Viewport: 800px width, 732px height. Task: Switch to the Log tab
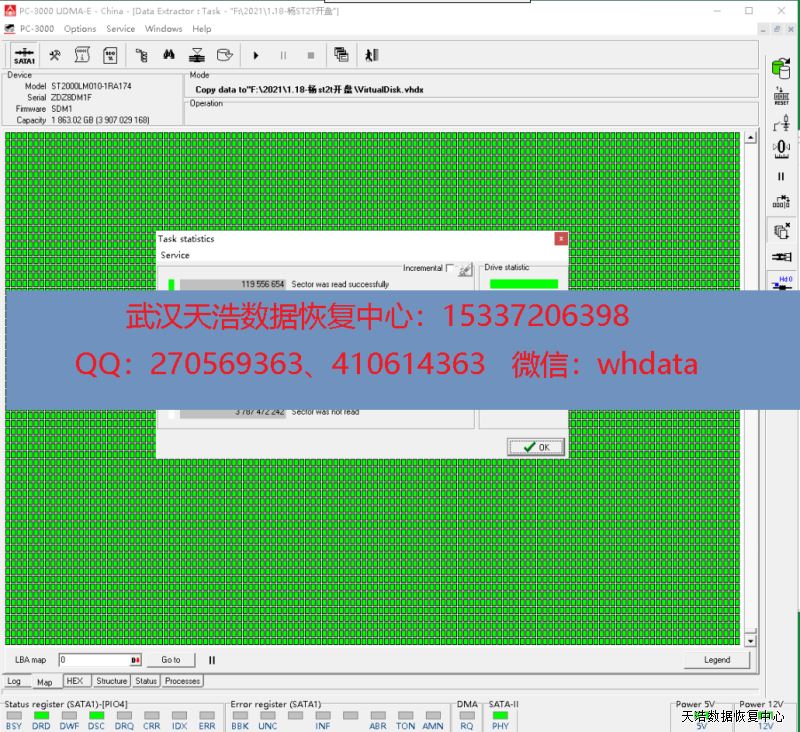coord(14,682)
